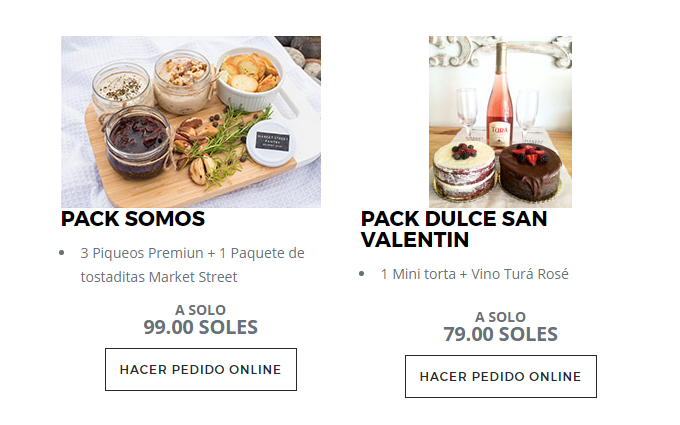Select the PACK DULCE SAN VALENTIN title
This screenshot has width=680, height=425.
tap(454, 229)
